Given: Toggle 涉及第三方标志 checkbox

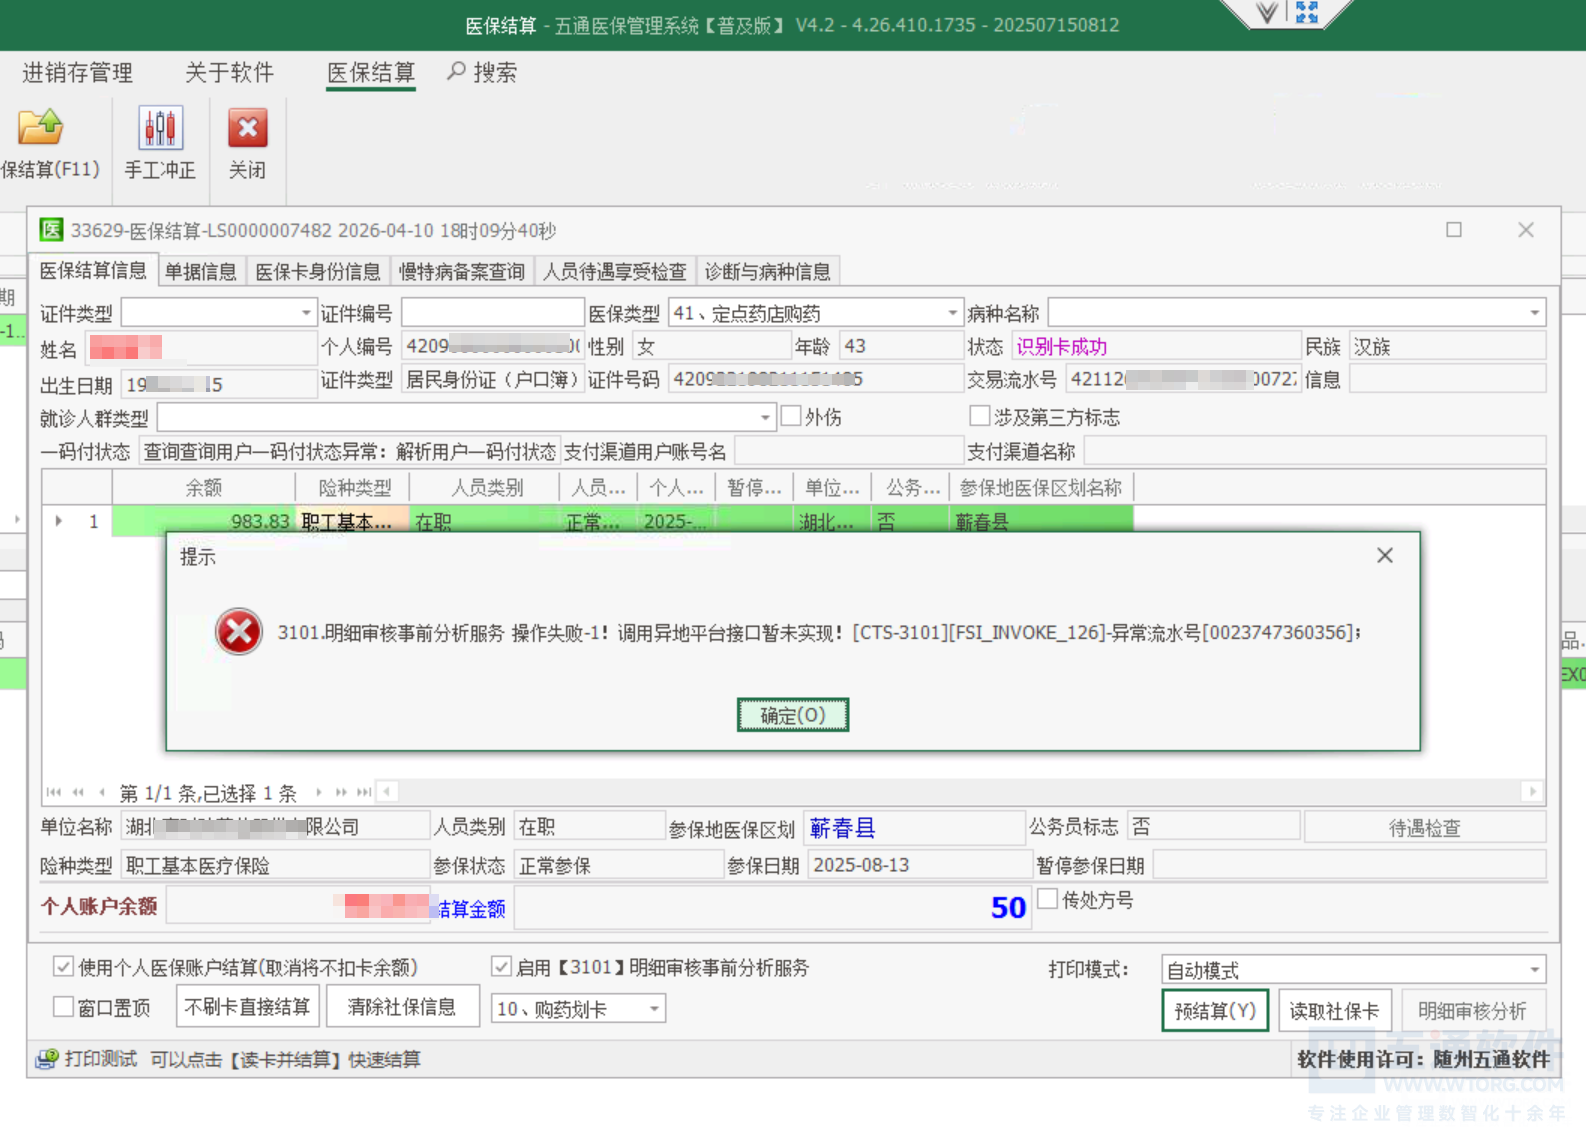Looking at the screenshot, I should pyautogui.click(x=980, y=416).
